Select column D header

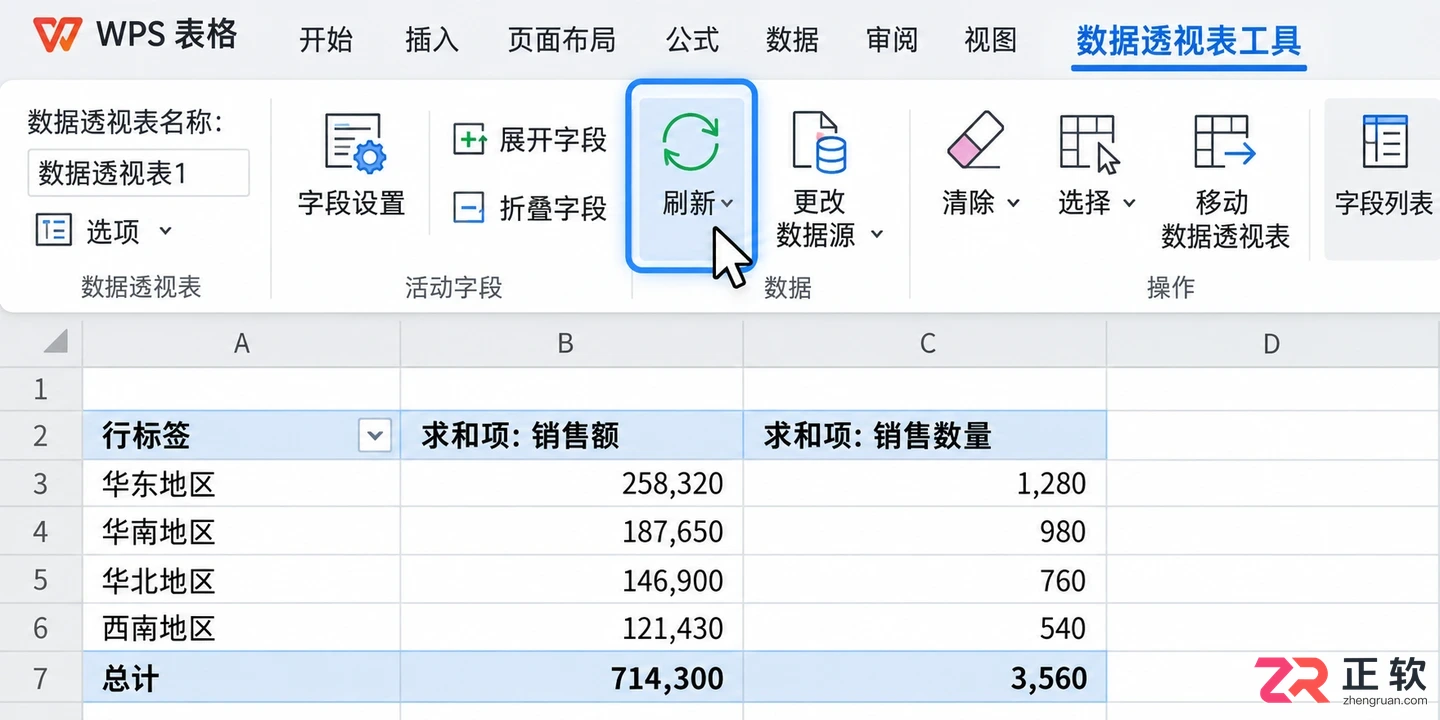1273,343
